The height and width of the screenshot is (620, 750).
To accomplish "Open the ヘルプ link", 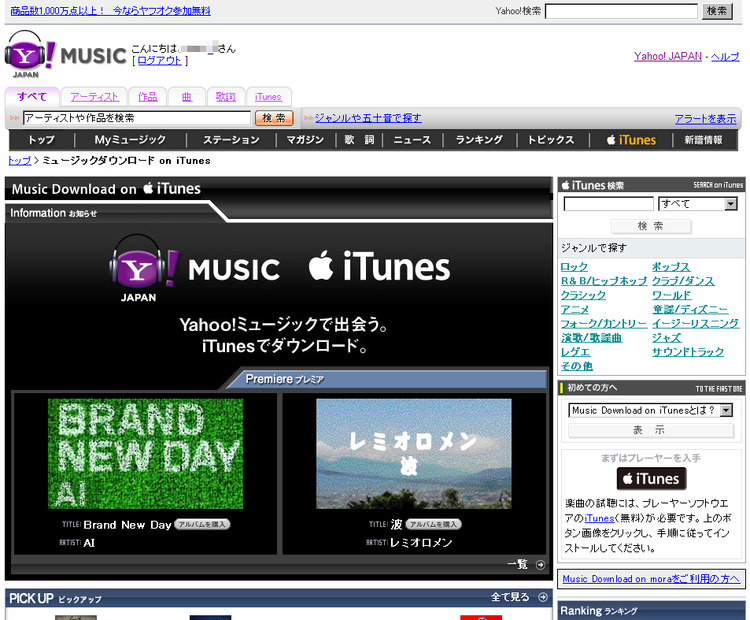I will pos(725,56).
